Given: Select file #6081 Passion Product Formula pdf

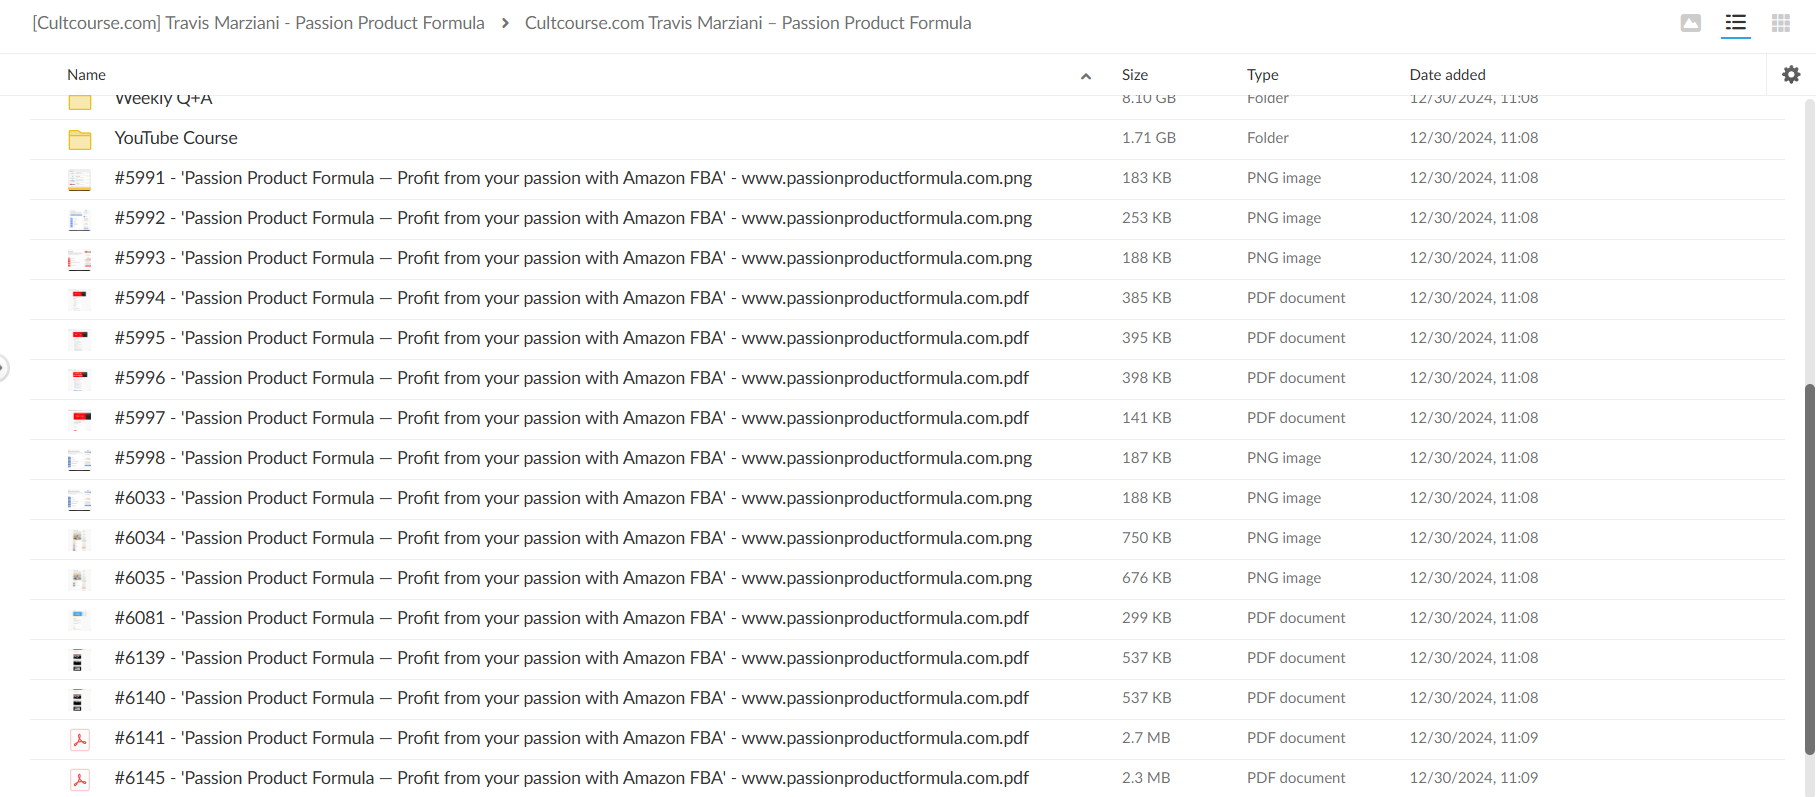Looking at the screenshot, I should click(572, 618).
